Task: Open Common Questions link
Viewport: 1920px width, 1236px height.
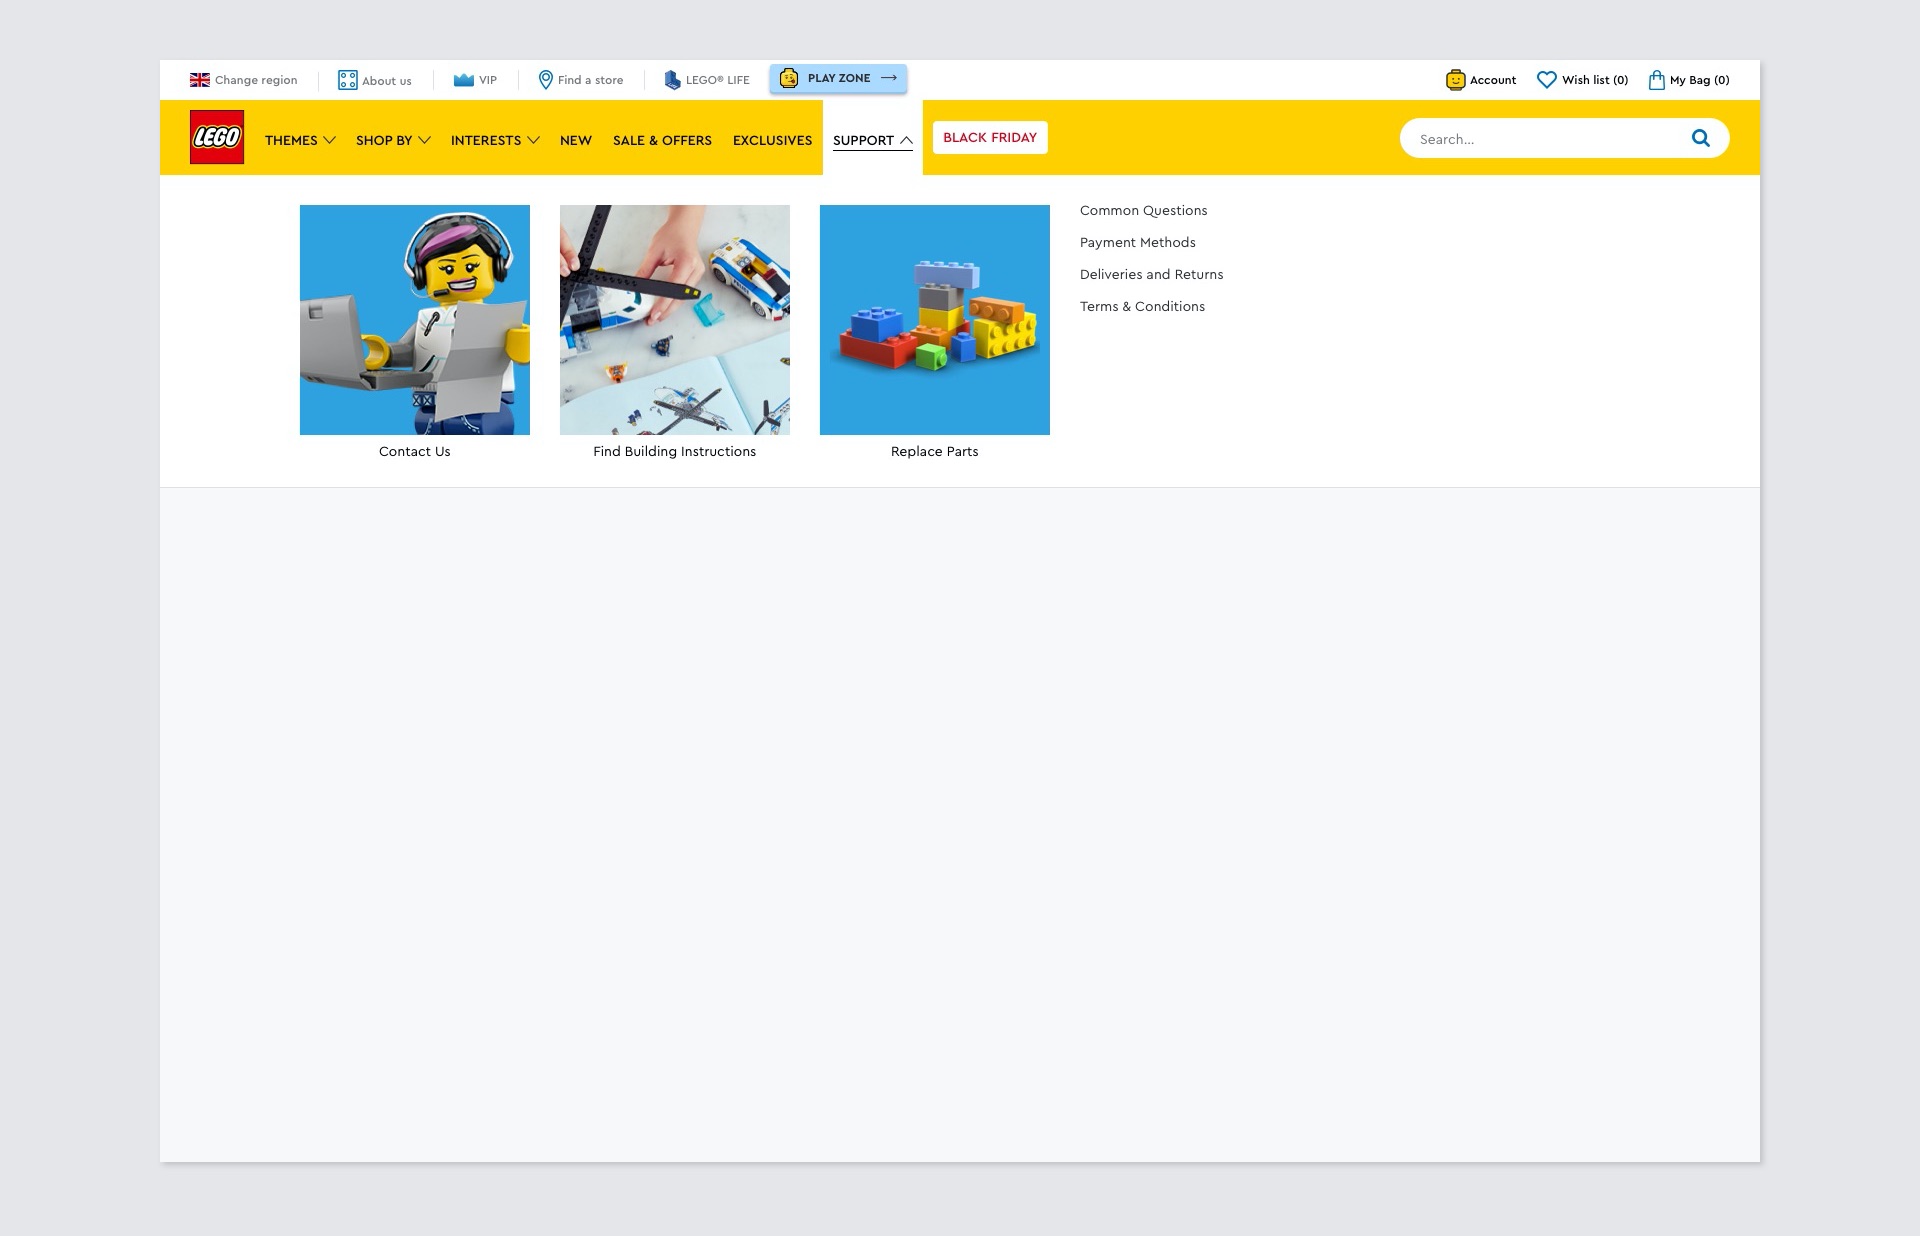Action: [1144, 210]
